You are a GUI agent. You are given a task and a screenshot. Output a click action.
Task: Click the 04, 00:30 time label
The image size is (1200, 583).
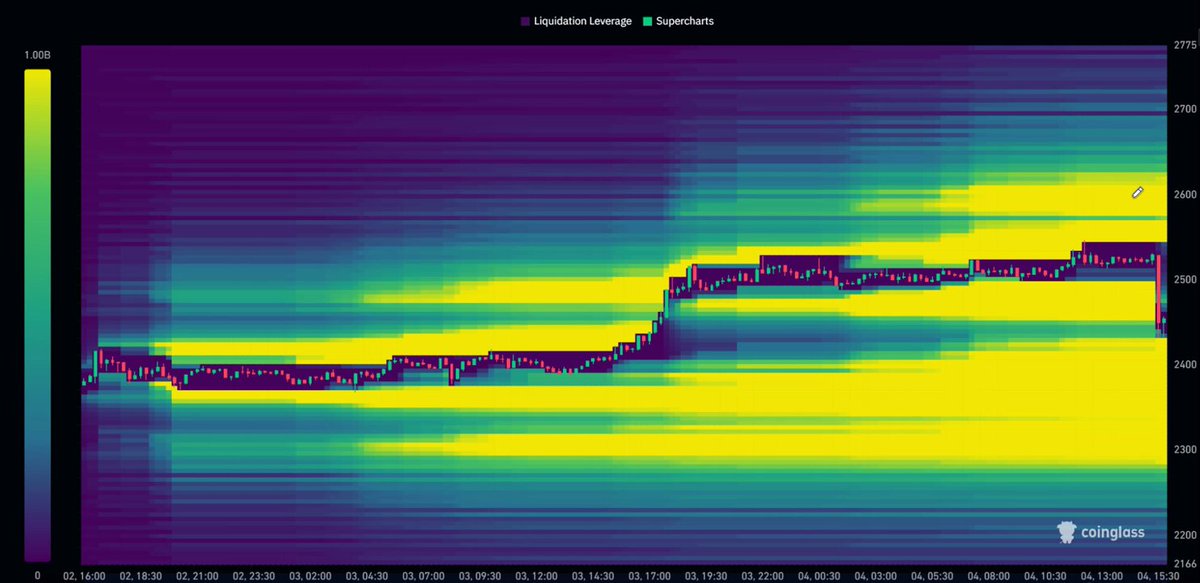click(819, 576)
